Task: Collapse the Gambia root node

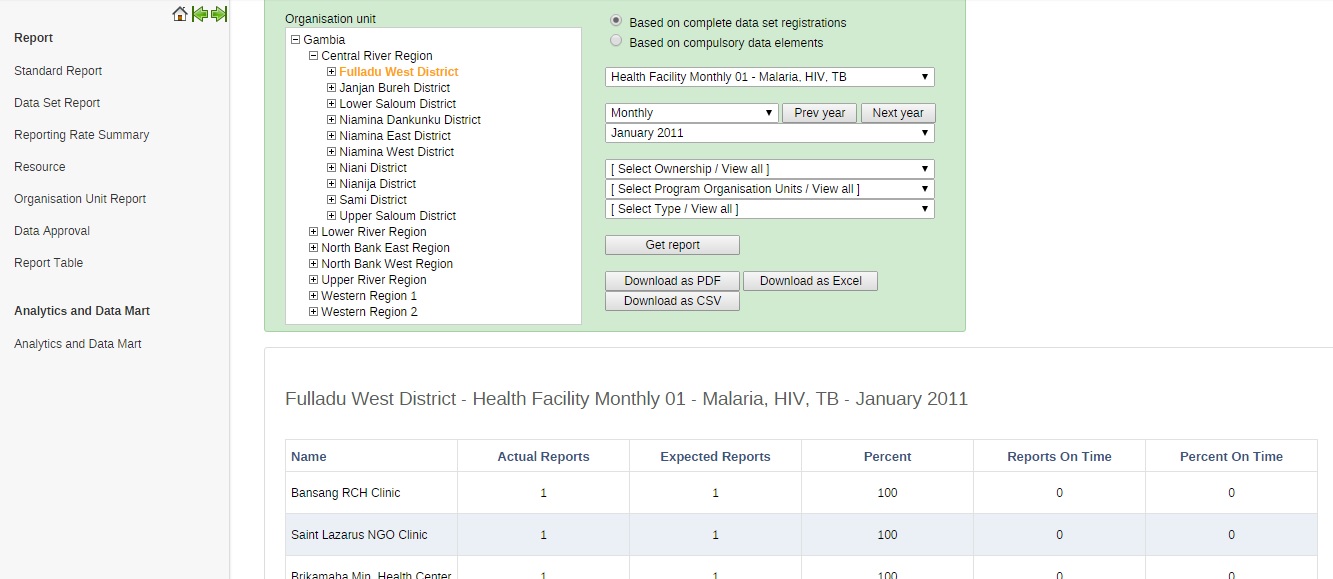Action: [295, 40]
